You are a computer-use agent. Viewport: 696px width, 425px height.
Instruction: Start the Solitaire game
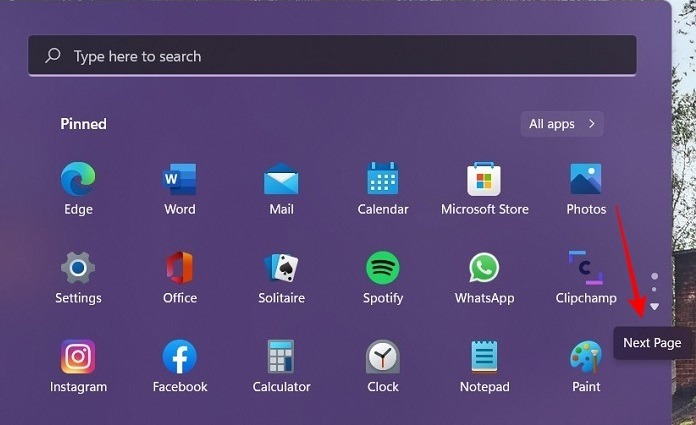(281, 268)
